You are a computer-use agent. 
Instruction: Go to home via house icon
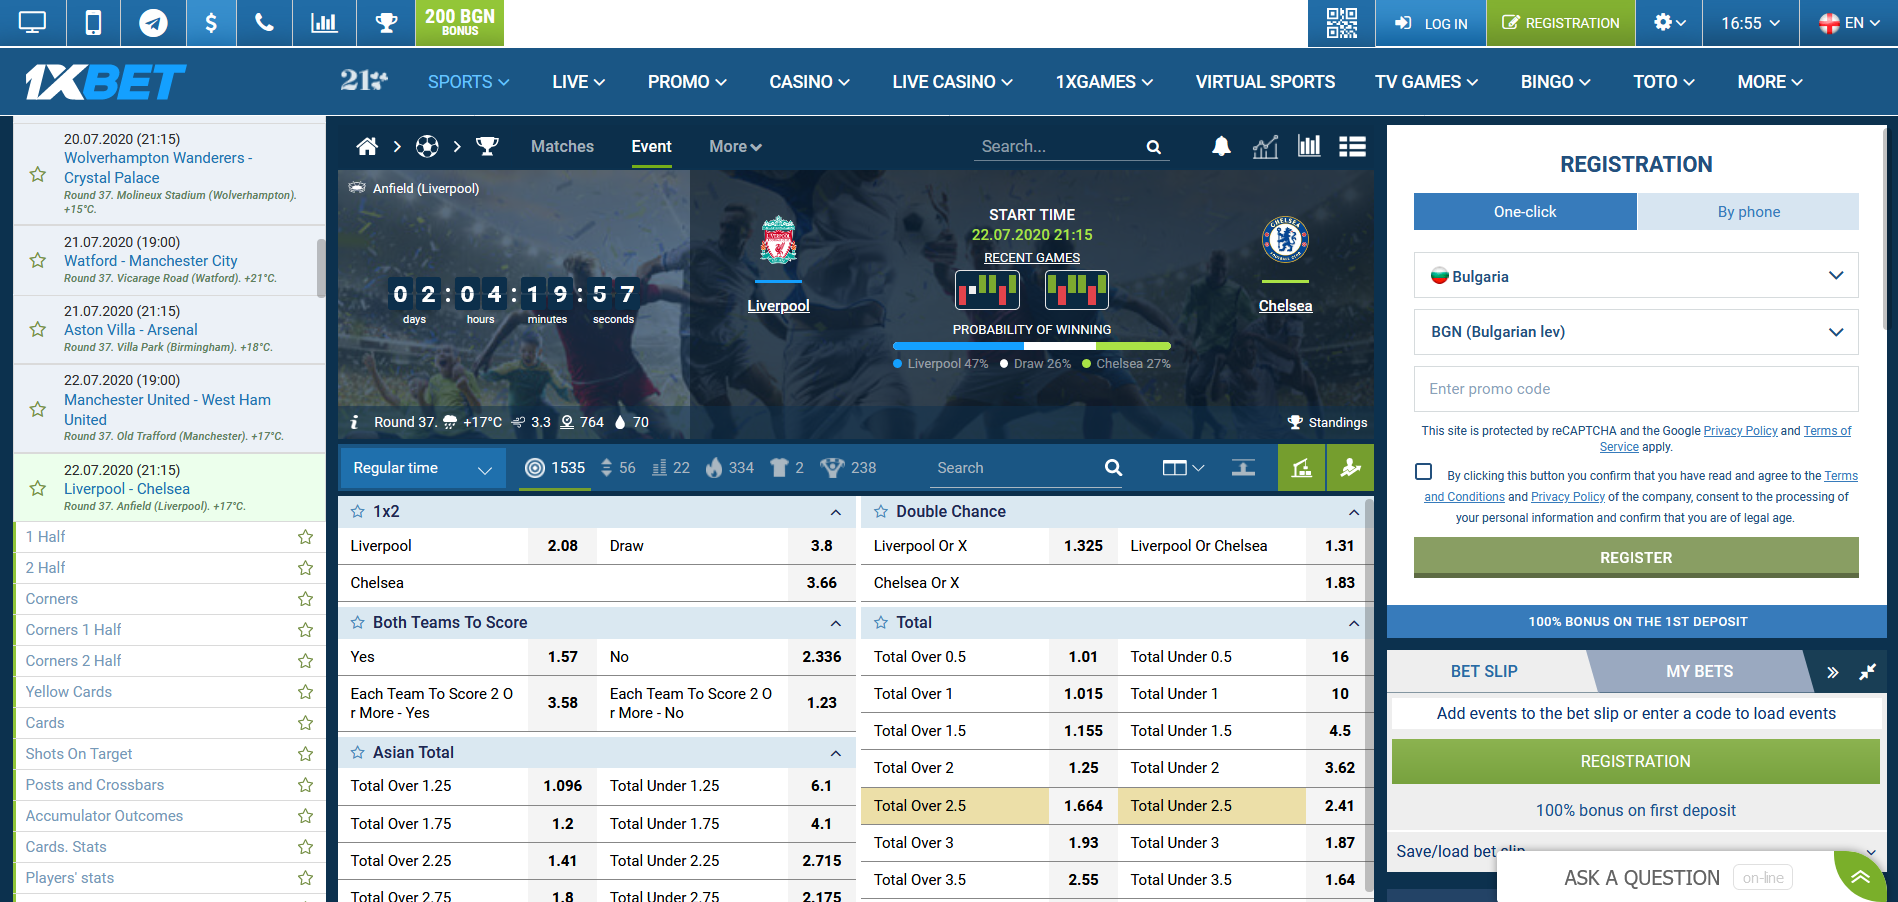[x=367, y=147]
